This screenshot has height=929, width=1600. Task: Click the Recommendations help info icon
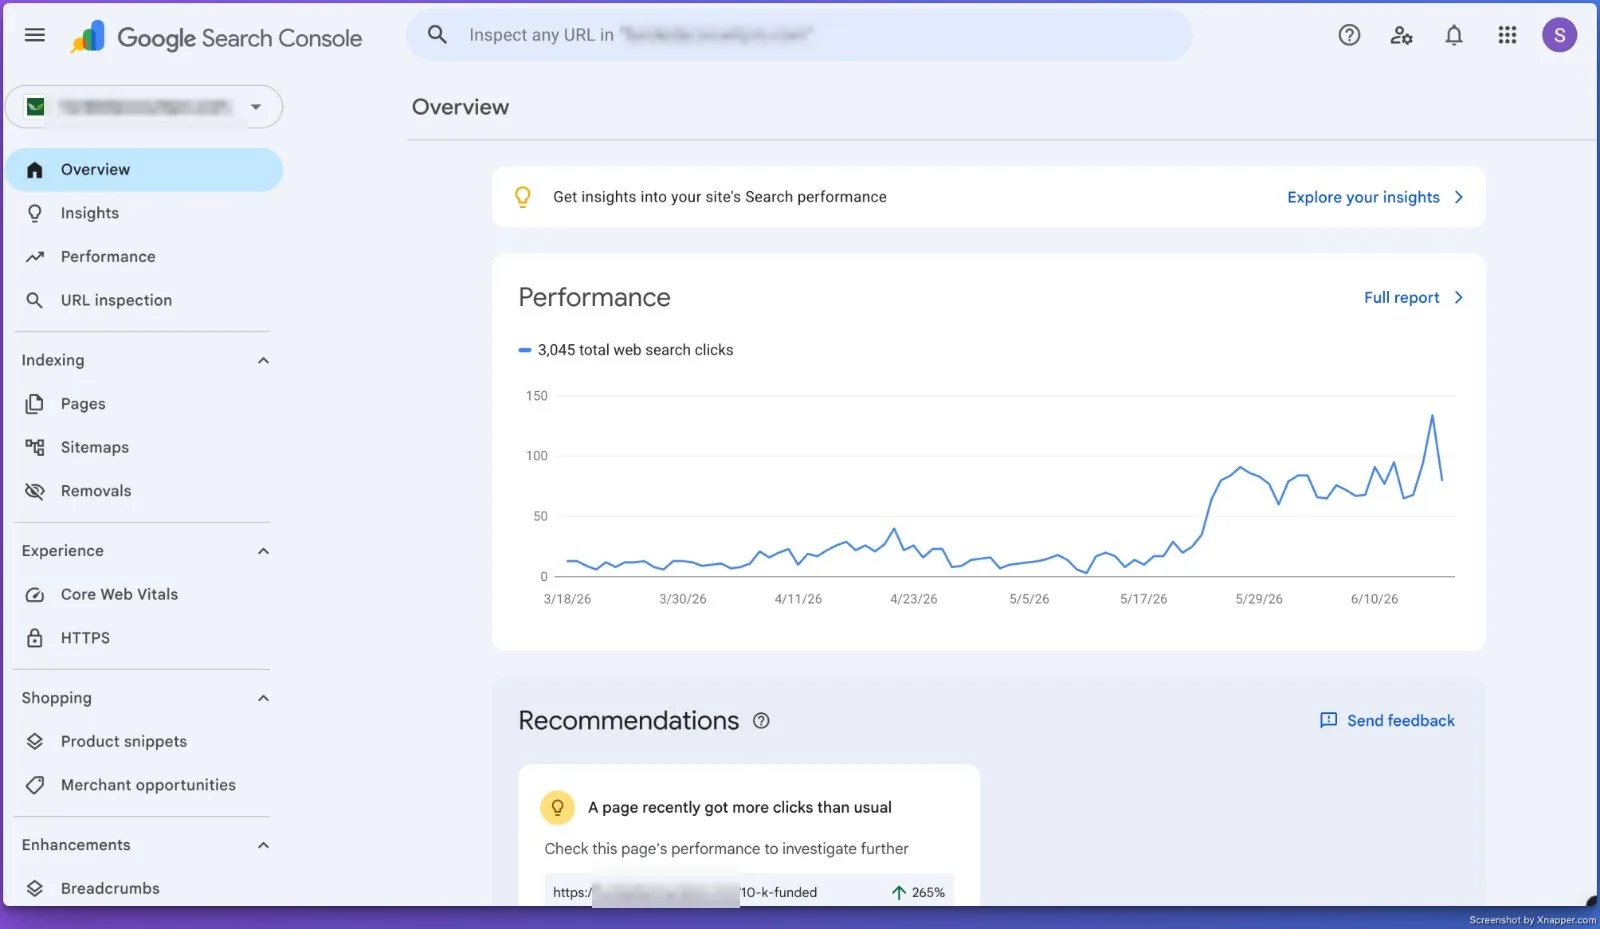[x=761, y=721]
